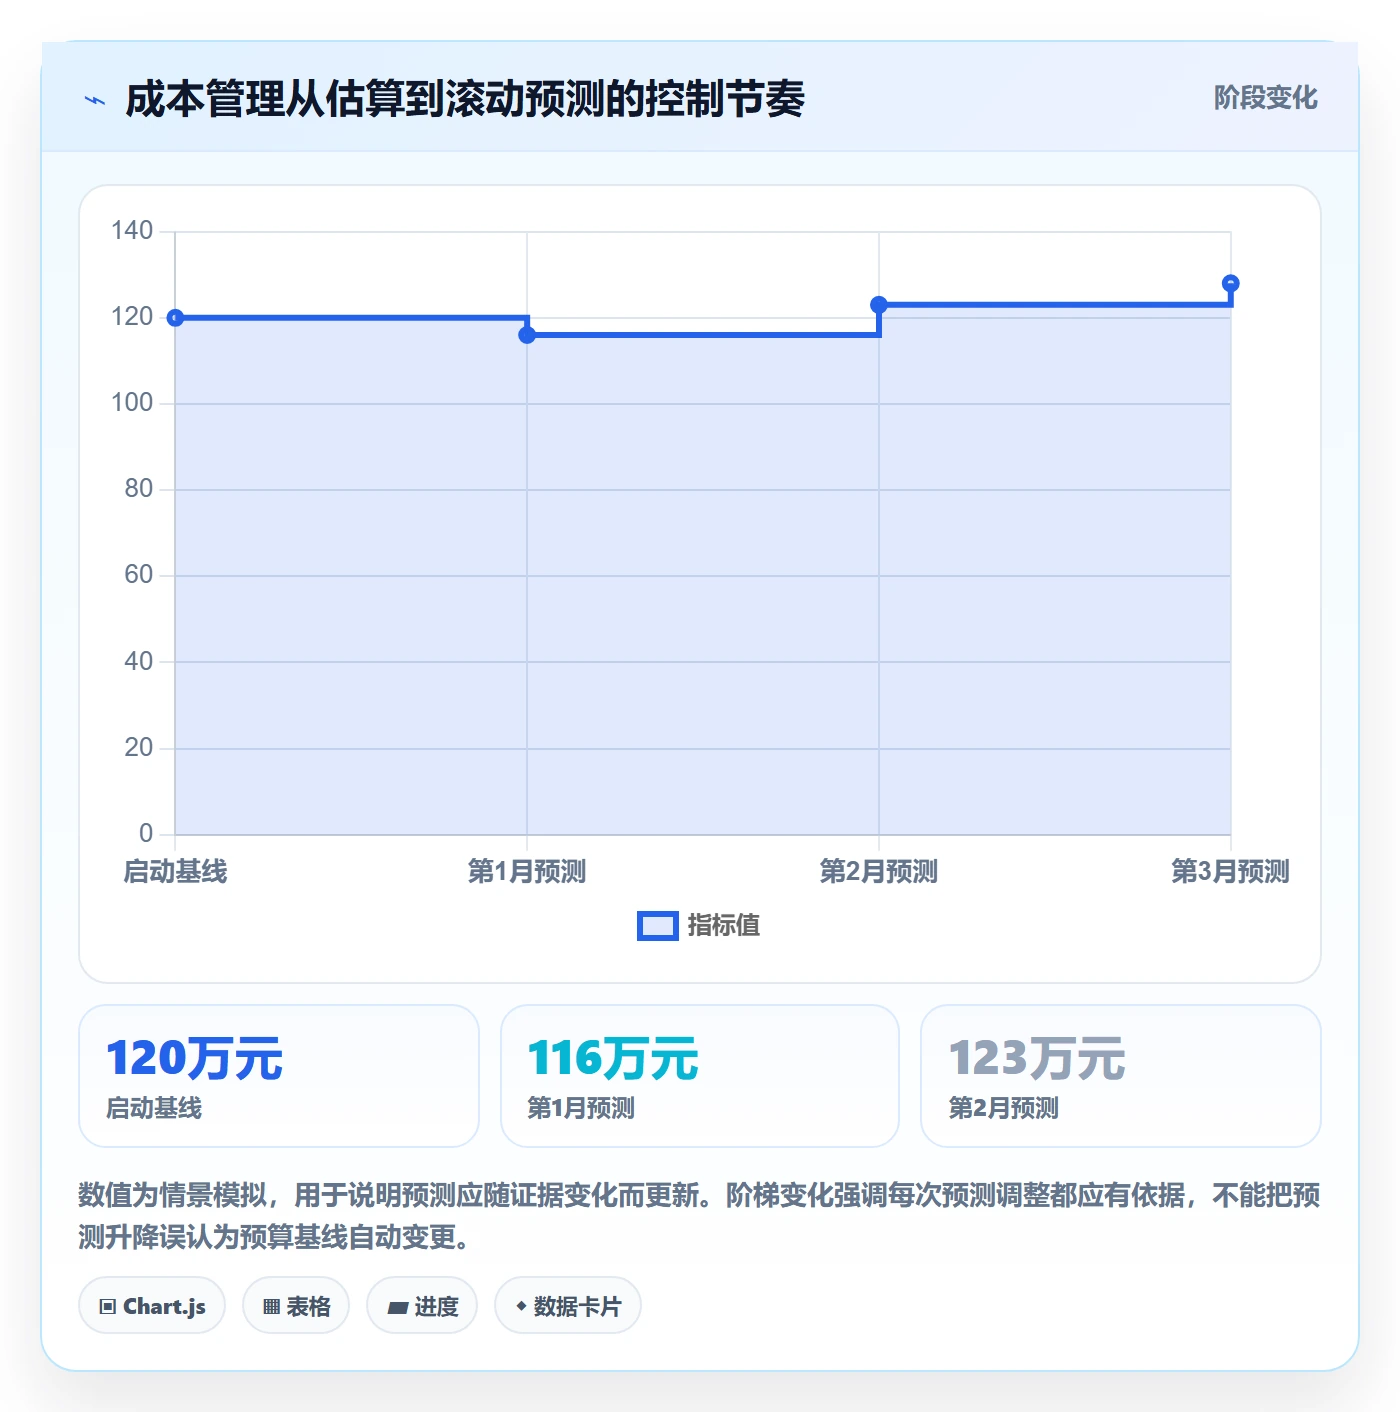Select the 启动基线 data point on chart

(175, 318)
